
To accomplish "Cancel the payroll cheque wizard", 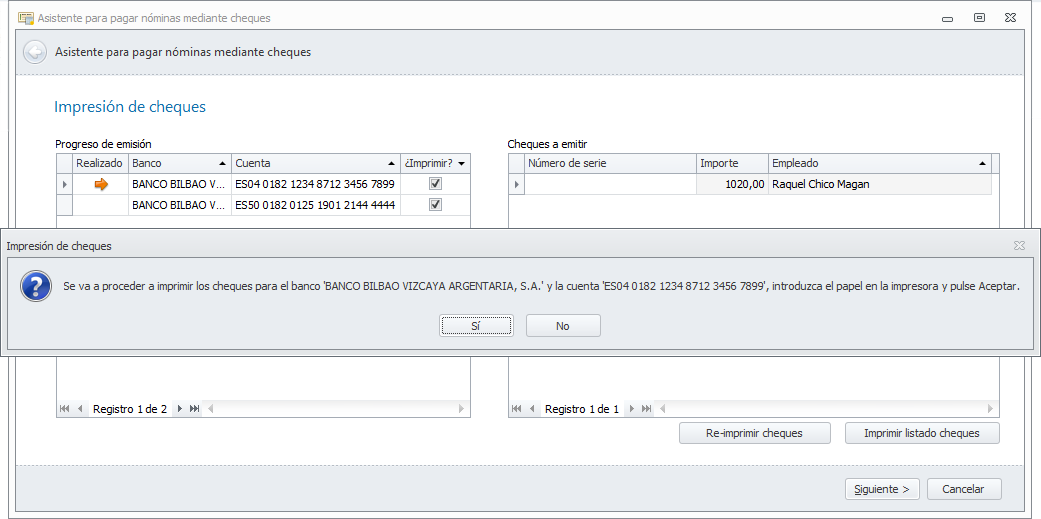I will click(964, 489).
